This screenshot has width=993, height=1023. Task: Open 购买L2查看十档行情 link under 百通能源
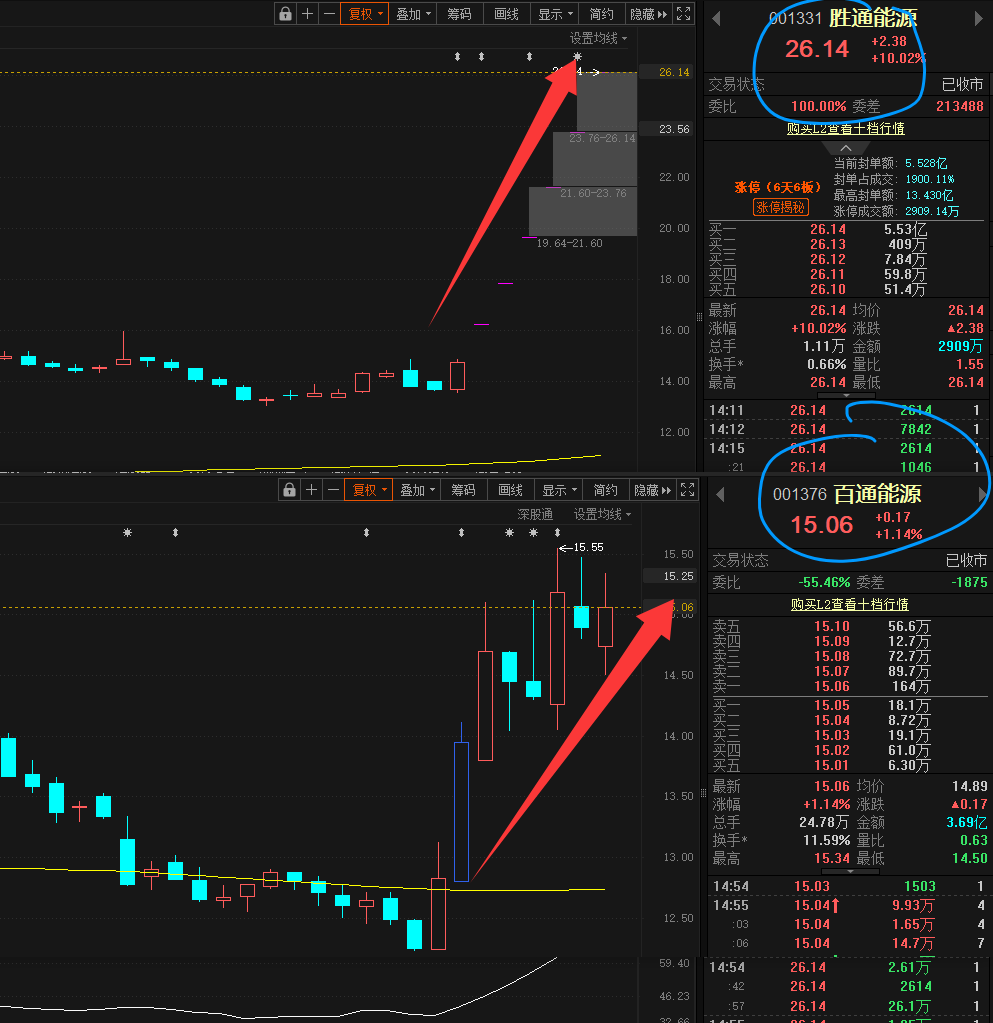point(849,605)
